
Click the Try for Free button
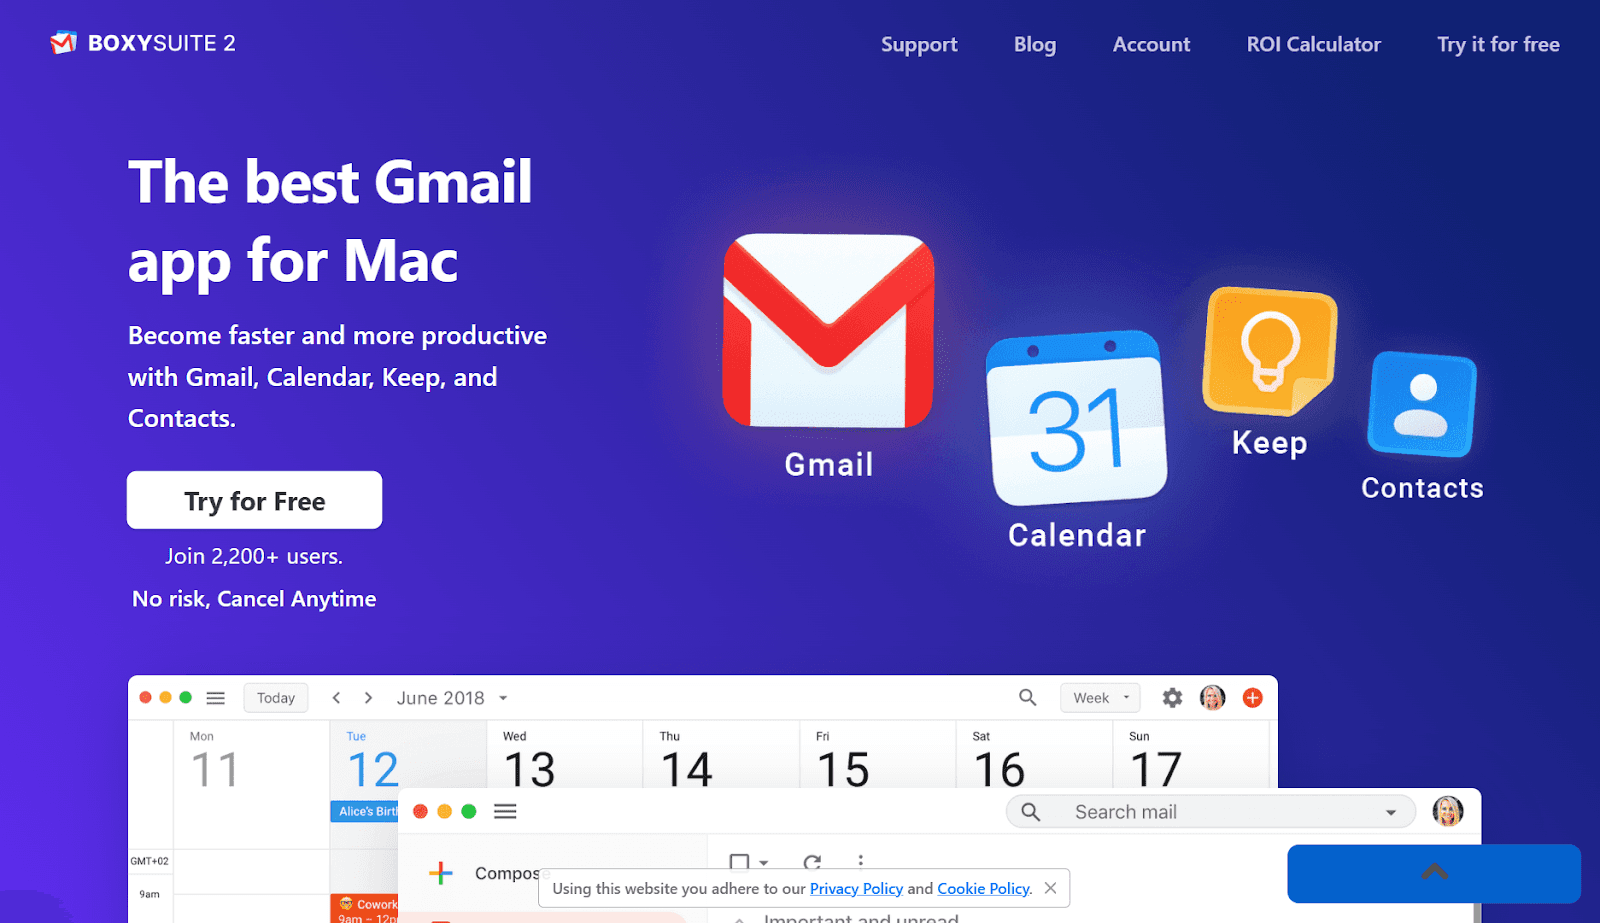[x=254, y=500]
